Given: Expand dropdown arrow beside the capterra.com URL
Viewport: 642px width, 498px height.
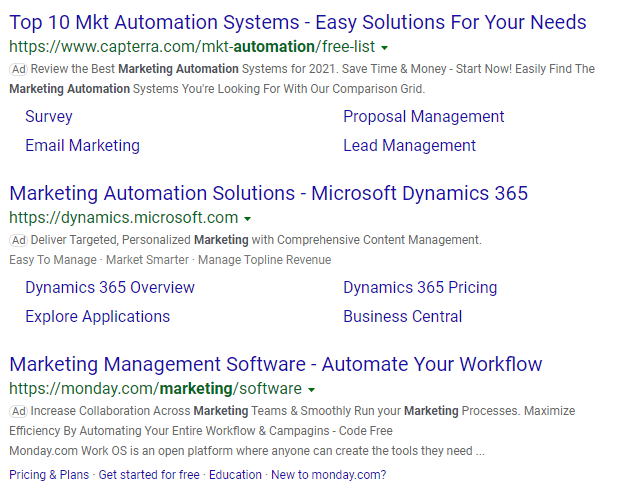Looking at the screenshot, I should click(x=384, y=48).
